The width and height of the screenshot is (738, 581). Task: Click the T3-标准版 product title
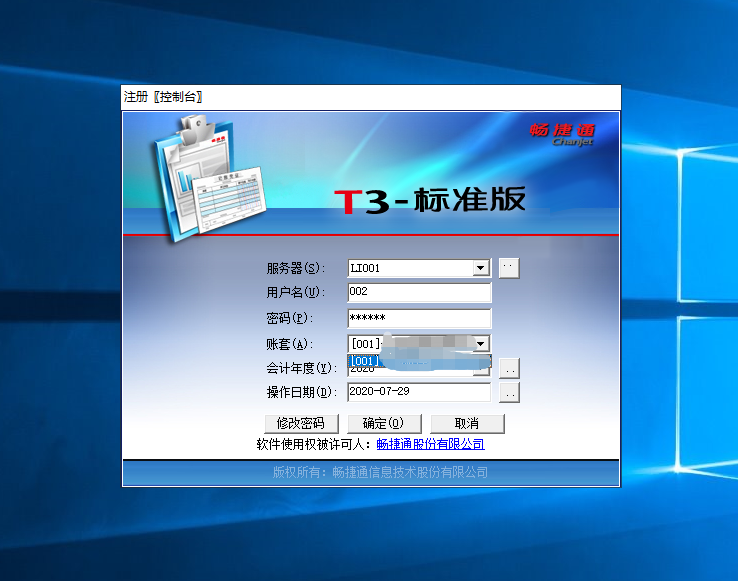point(430,200)
